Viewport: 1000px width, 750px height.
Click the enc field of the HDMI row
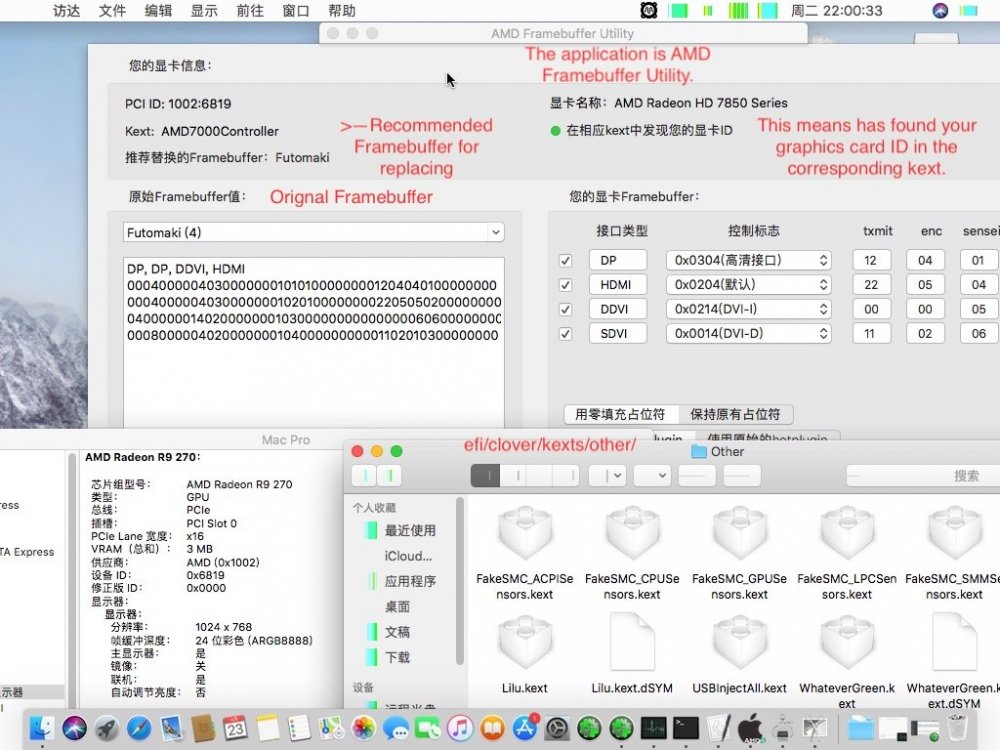[x=925, y=284]
